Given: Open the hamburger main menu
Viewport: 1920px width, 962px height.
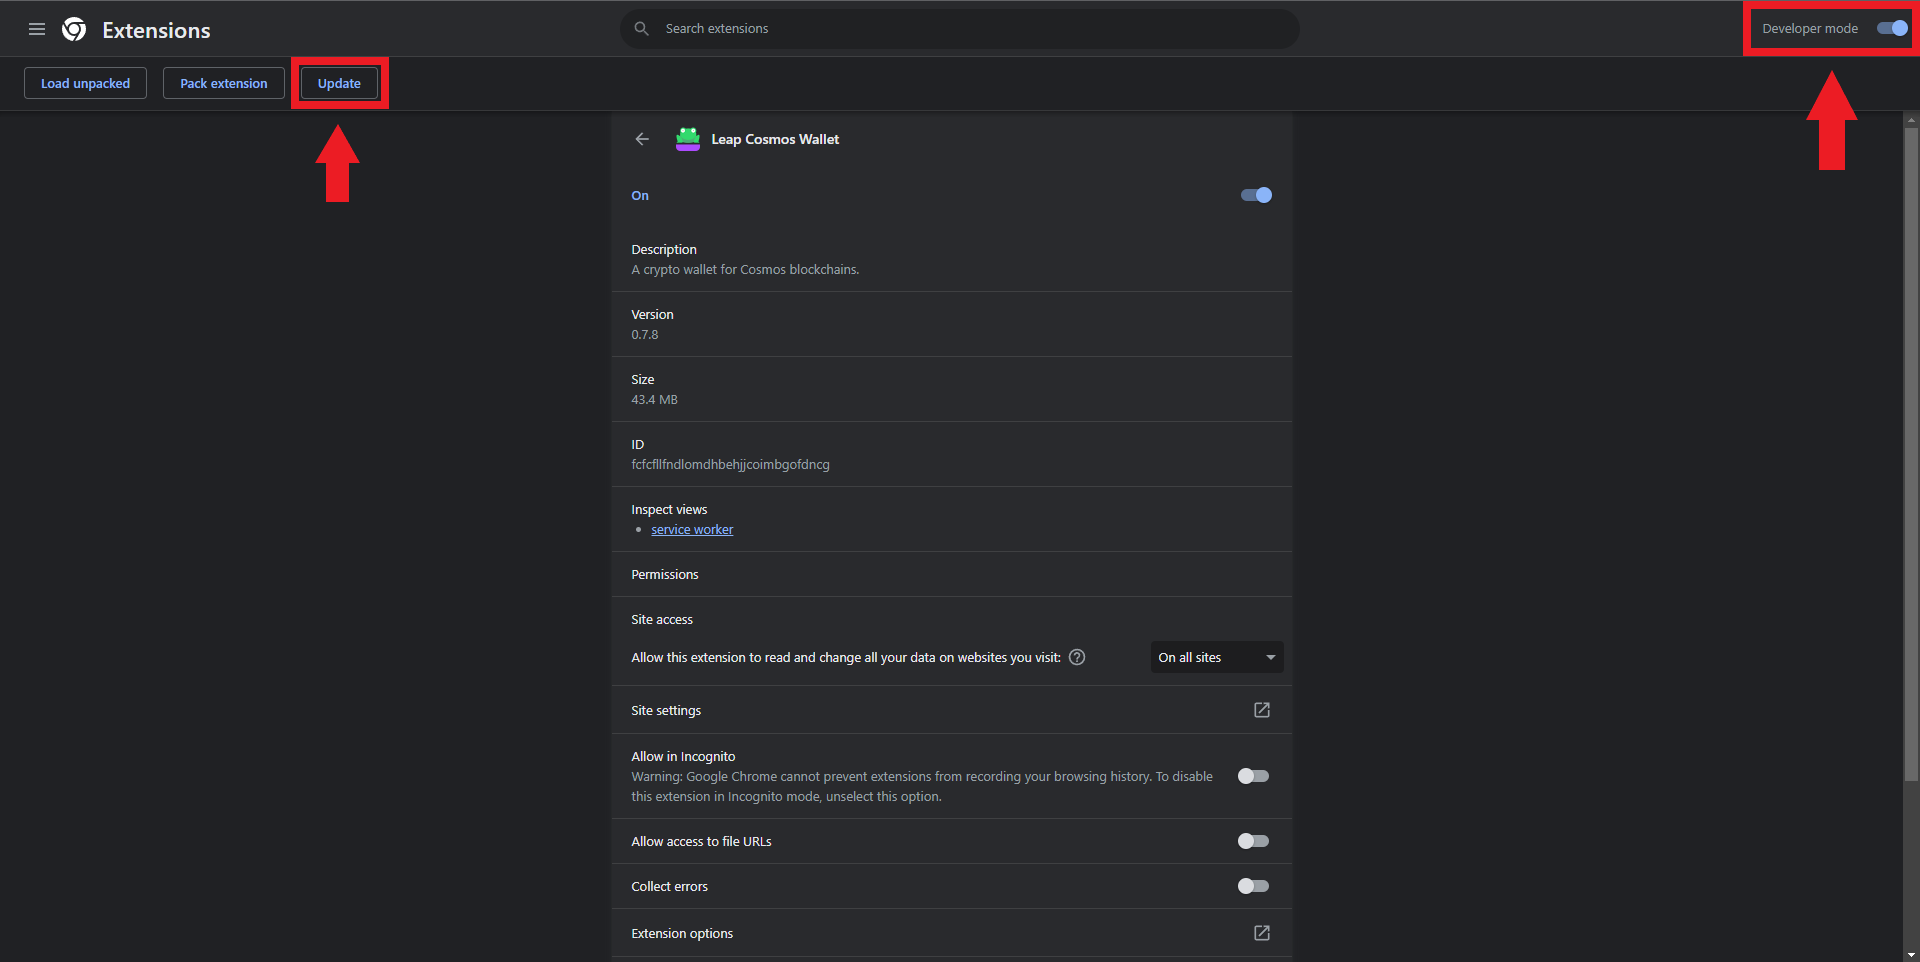Looking at the screenshot, I should pos(37,29).
